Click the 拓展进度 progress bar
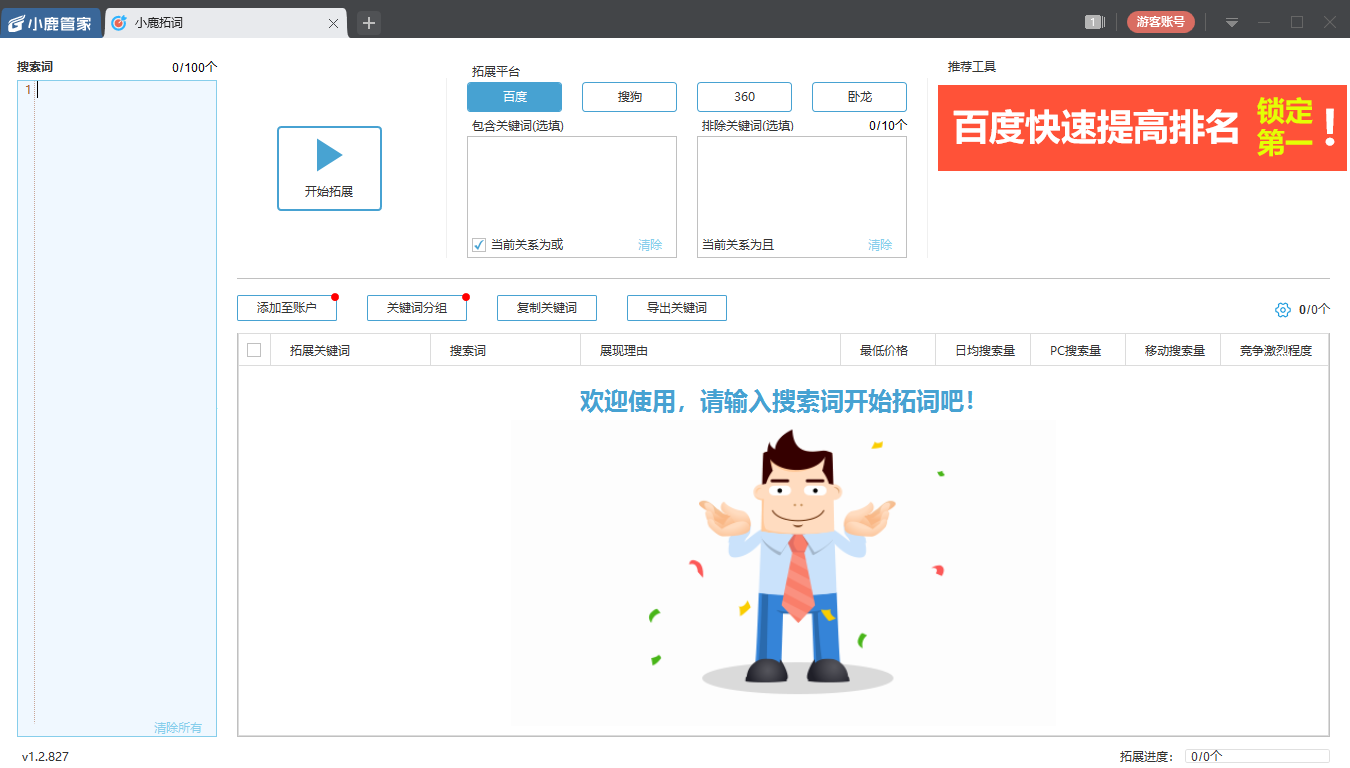The image size is (1350, 768). coord(1257,757)
